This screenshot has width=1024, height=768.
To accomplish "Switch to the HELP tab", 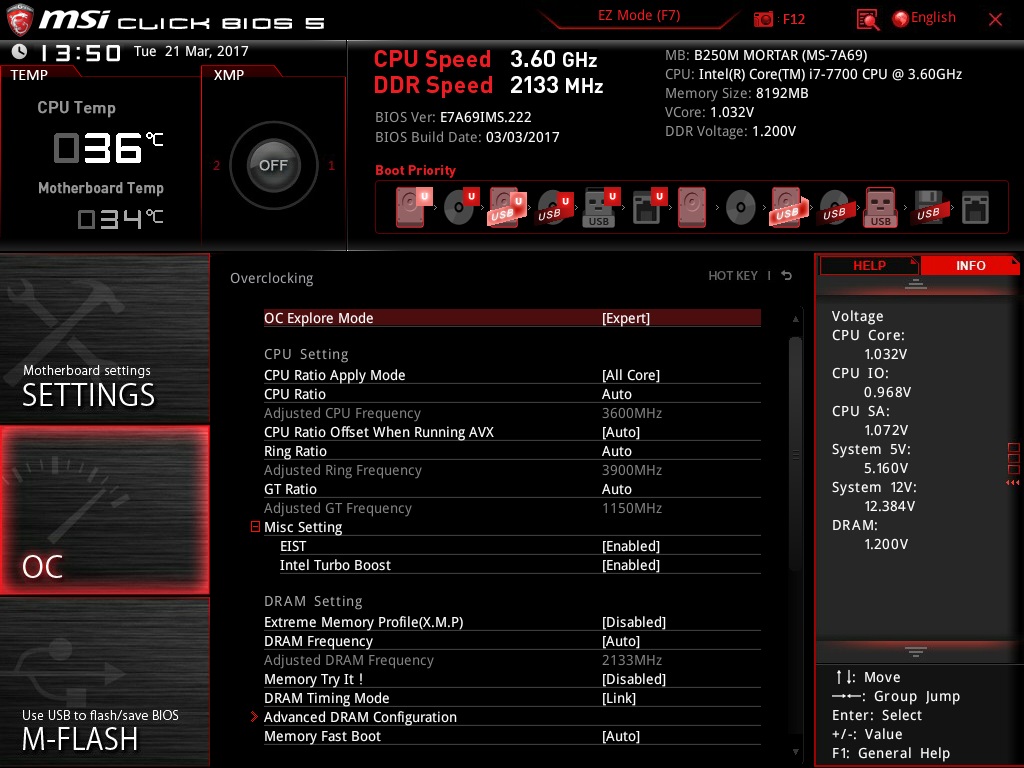I will pyautogui.click(x=869, y=265).
